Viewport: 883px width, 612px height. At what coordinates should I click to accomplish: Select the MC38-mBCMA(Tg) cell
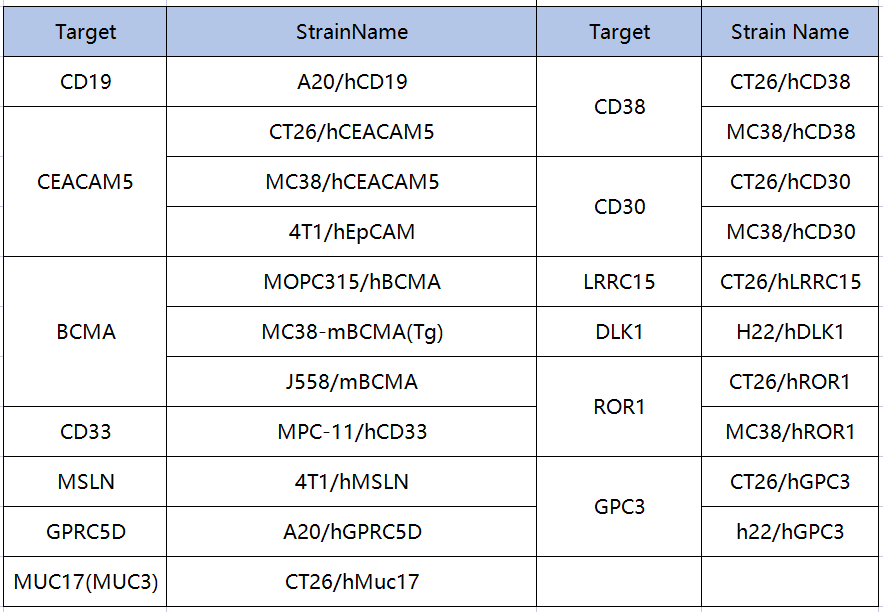click(351, 332)
